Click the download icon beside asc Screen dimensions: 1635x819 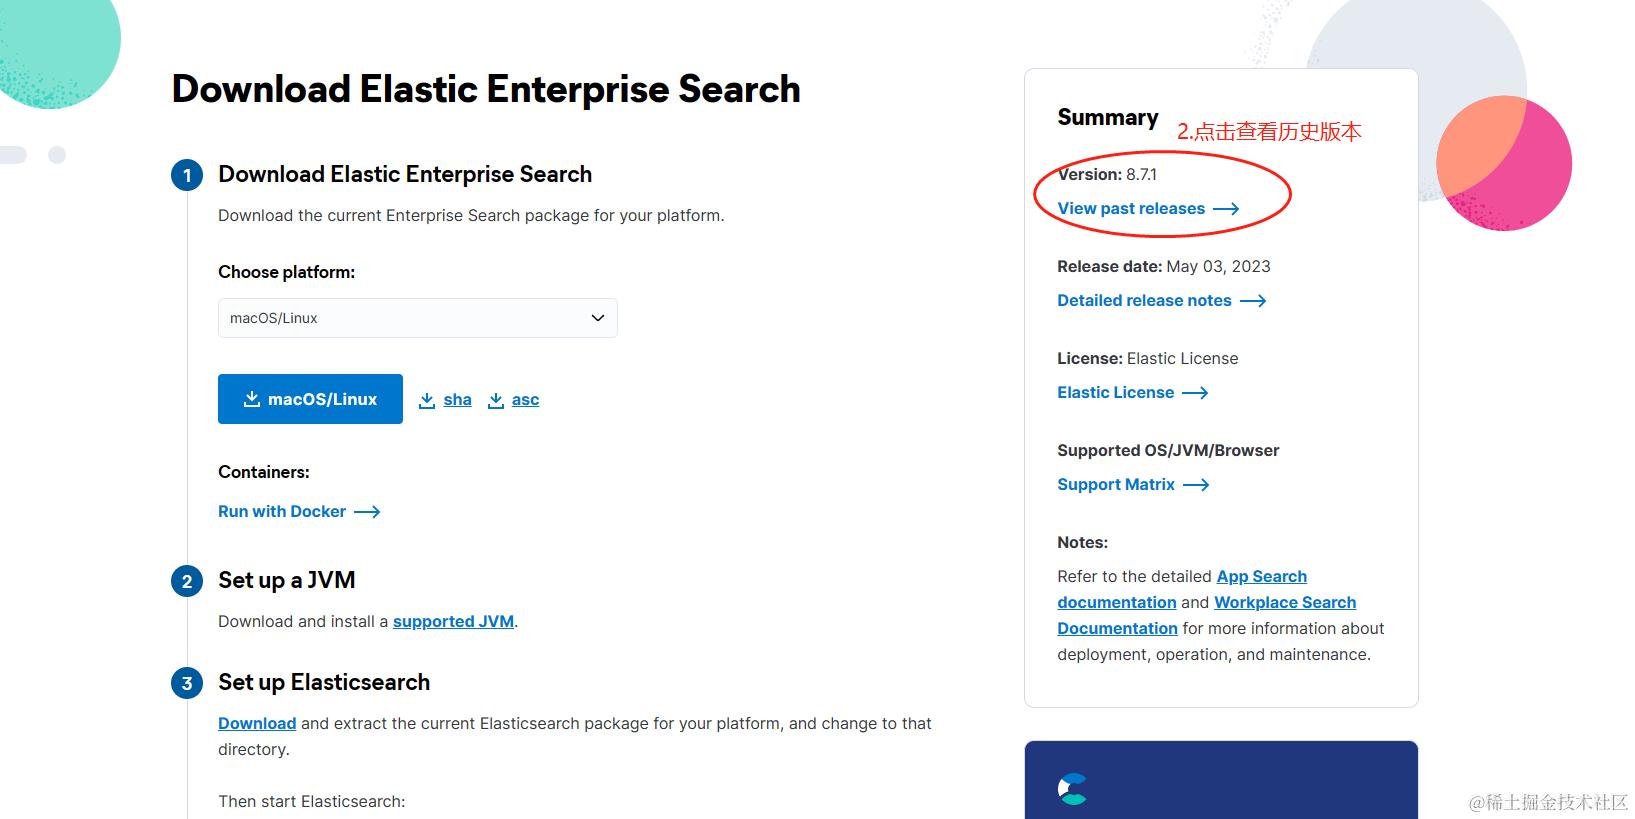click(496, 400)
